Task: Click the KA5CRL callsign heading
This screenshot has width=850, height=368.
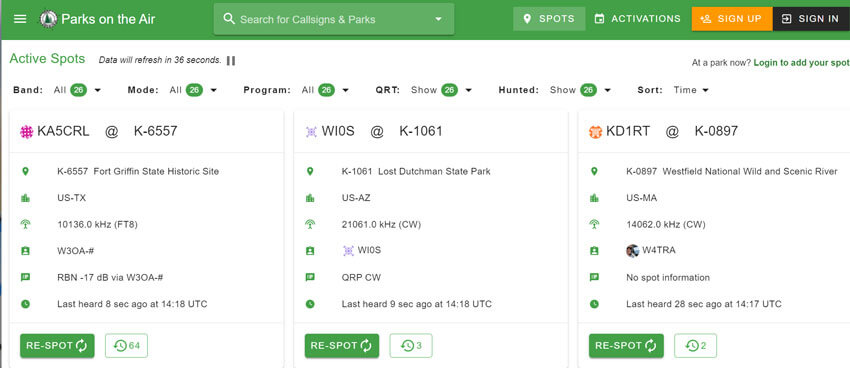Action: pyautogui.click(x=63, y=131)
